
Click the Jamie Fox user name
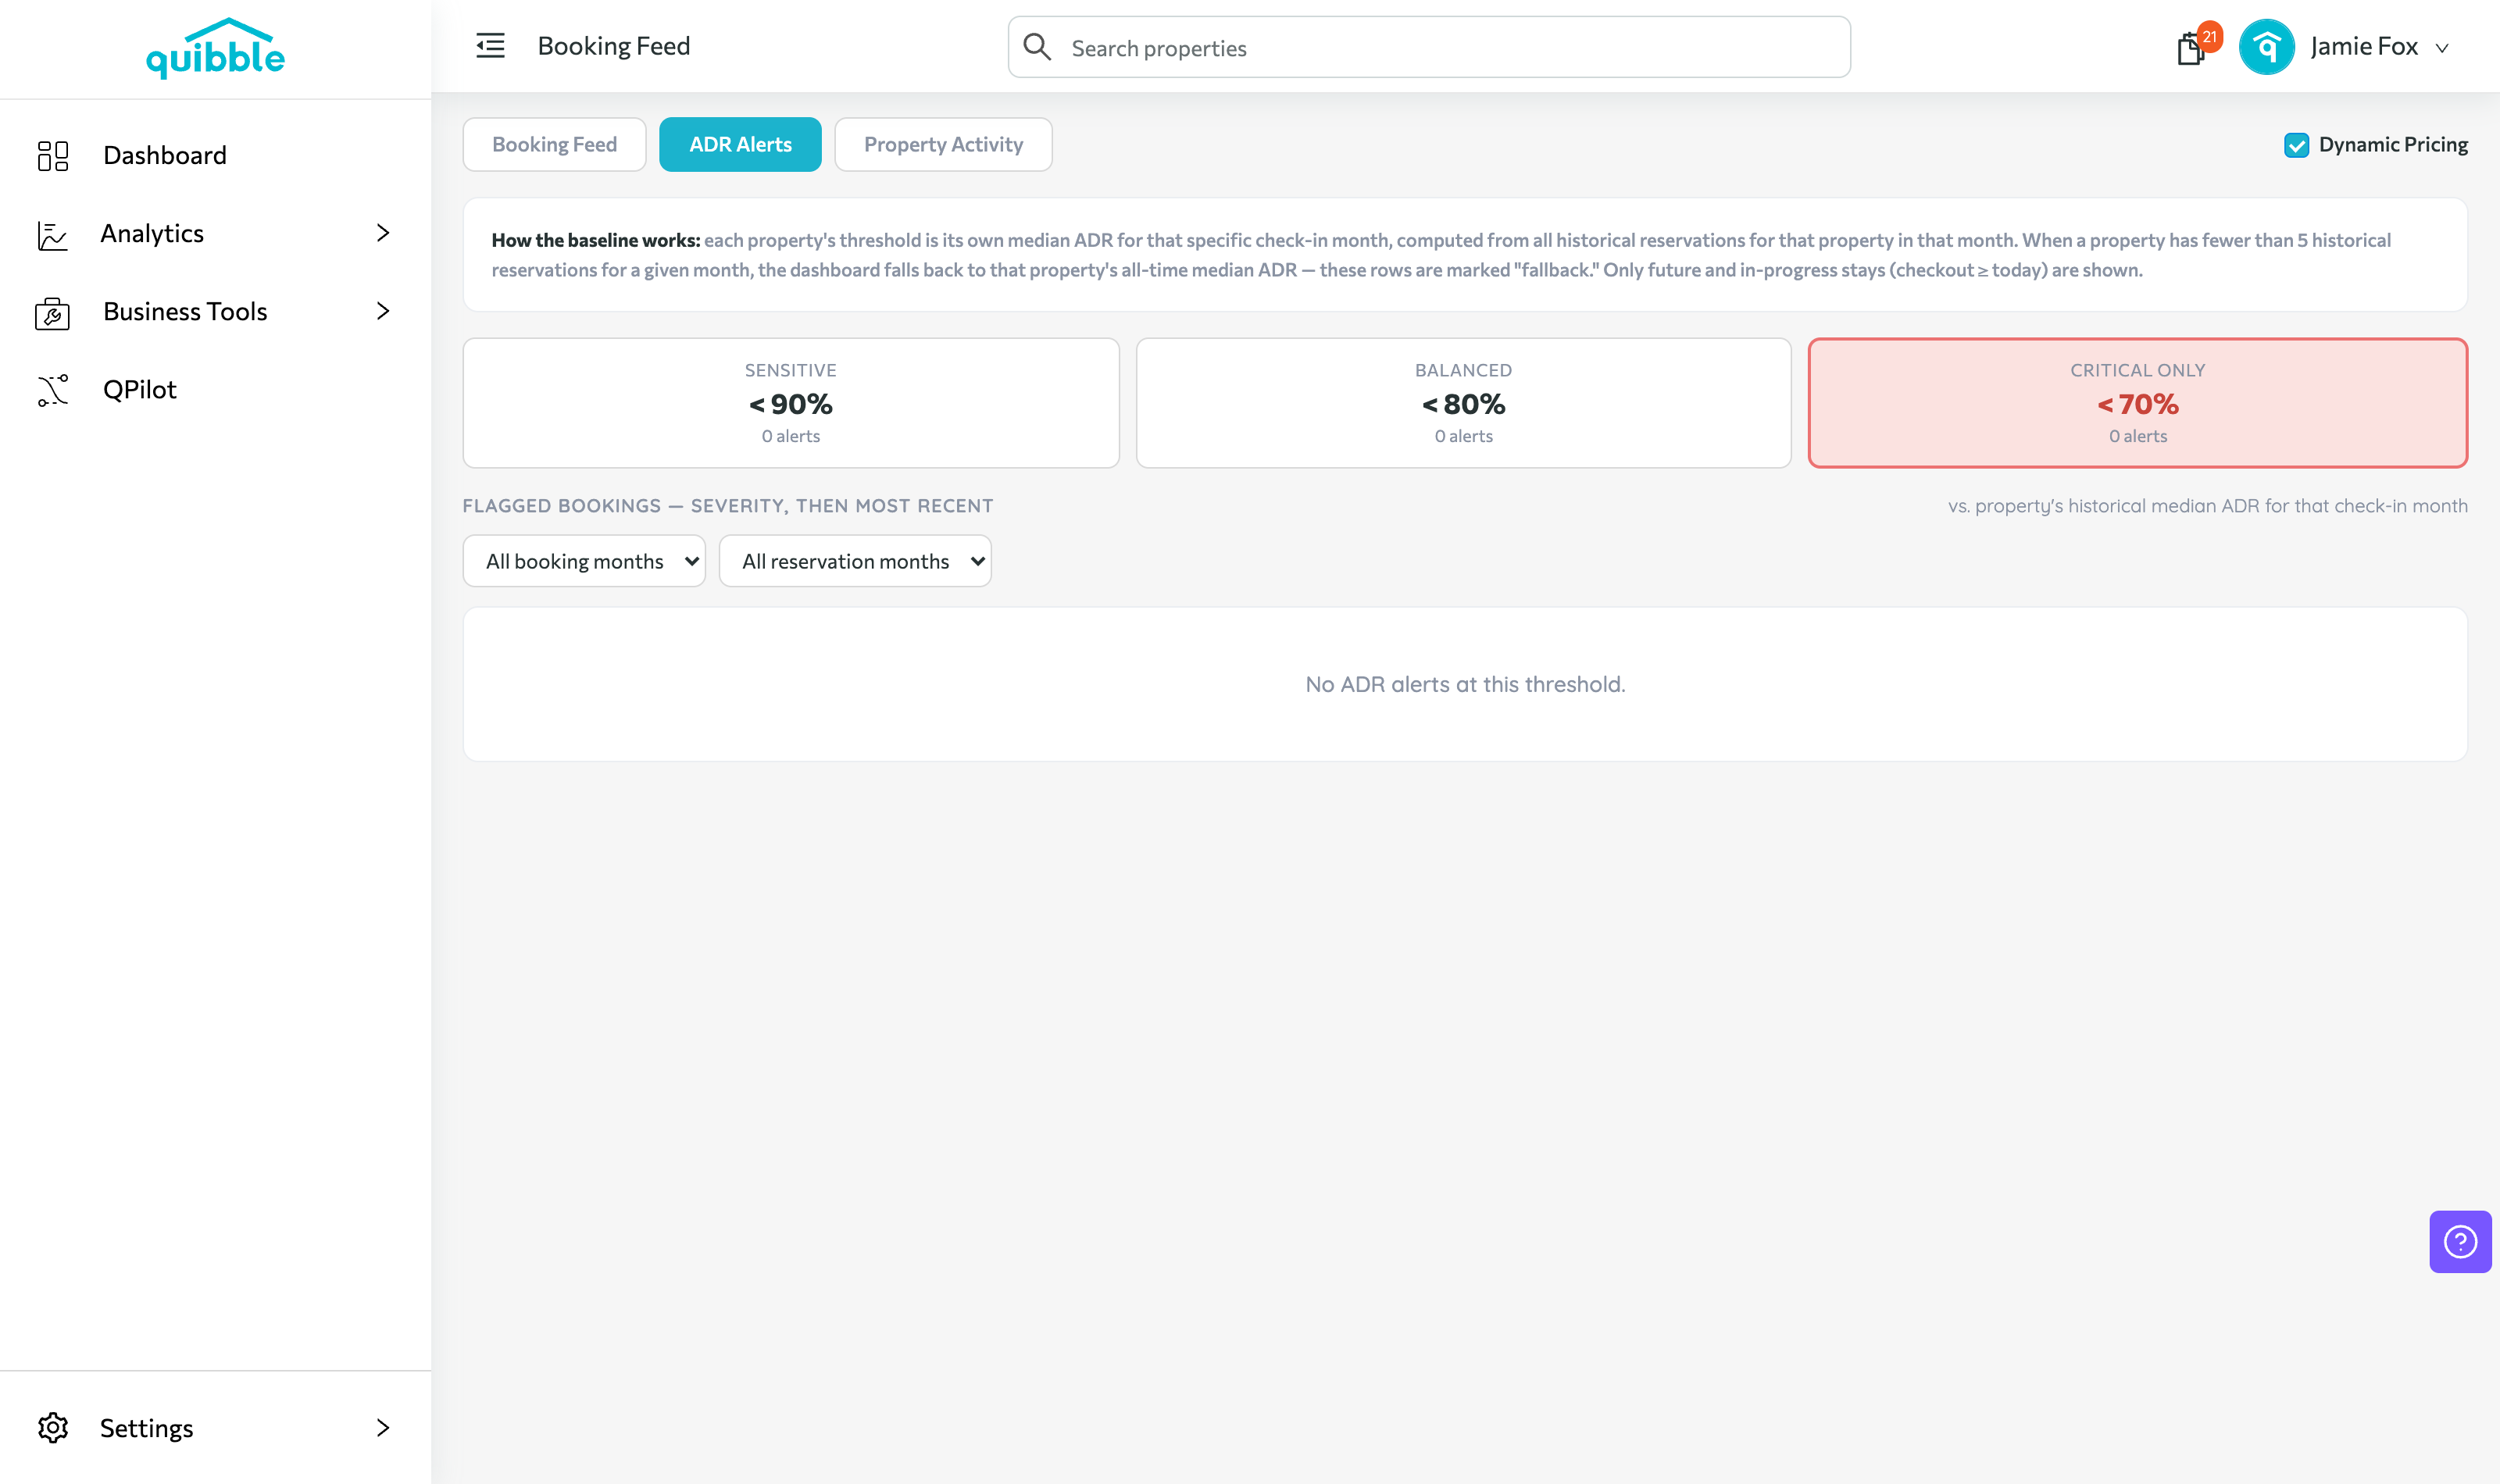2363,46
